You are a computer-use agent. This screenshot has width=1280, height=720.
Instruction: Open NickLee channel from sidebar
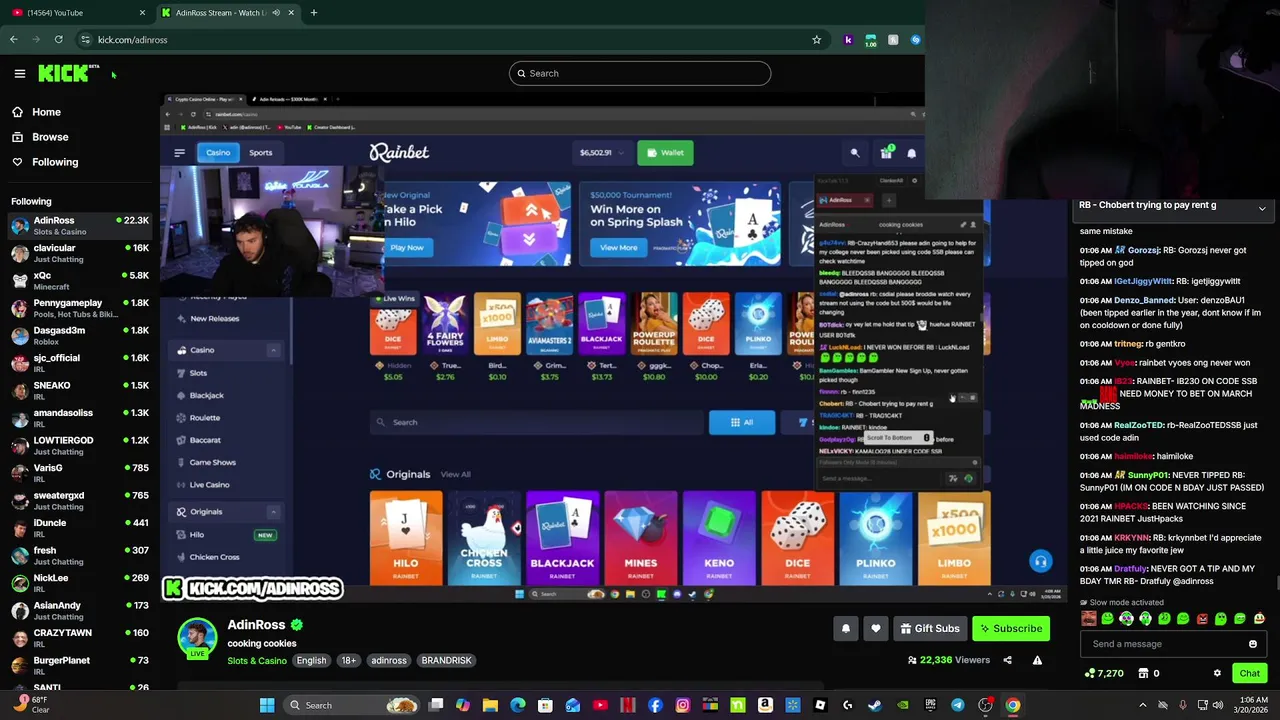[x=80, y=583]
